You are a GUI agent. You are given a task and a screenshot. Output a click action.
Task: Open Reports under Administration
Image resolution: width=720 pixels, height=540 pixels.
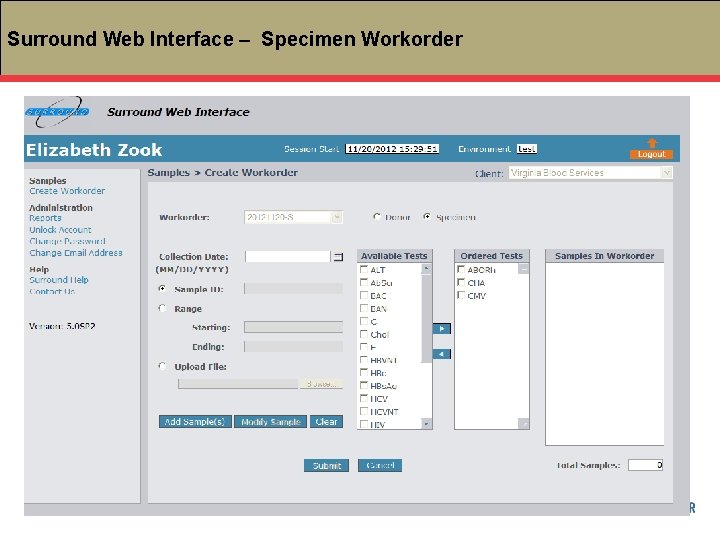pos(45,218)
